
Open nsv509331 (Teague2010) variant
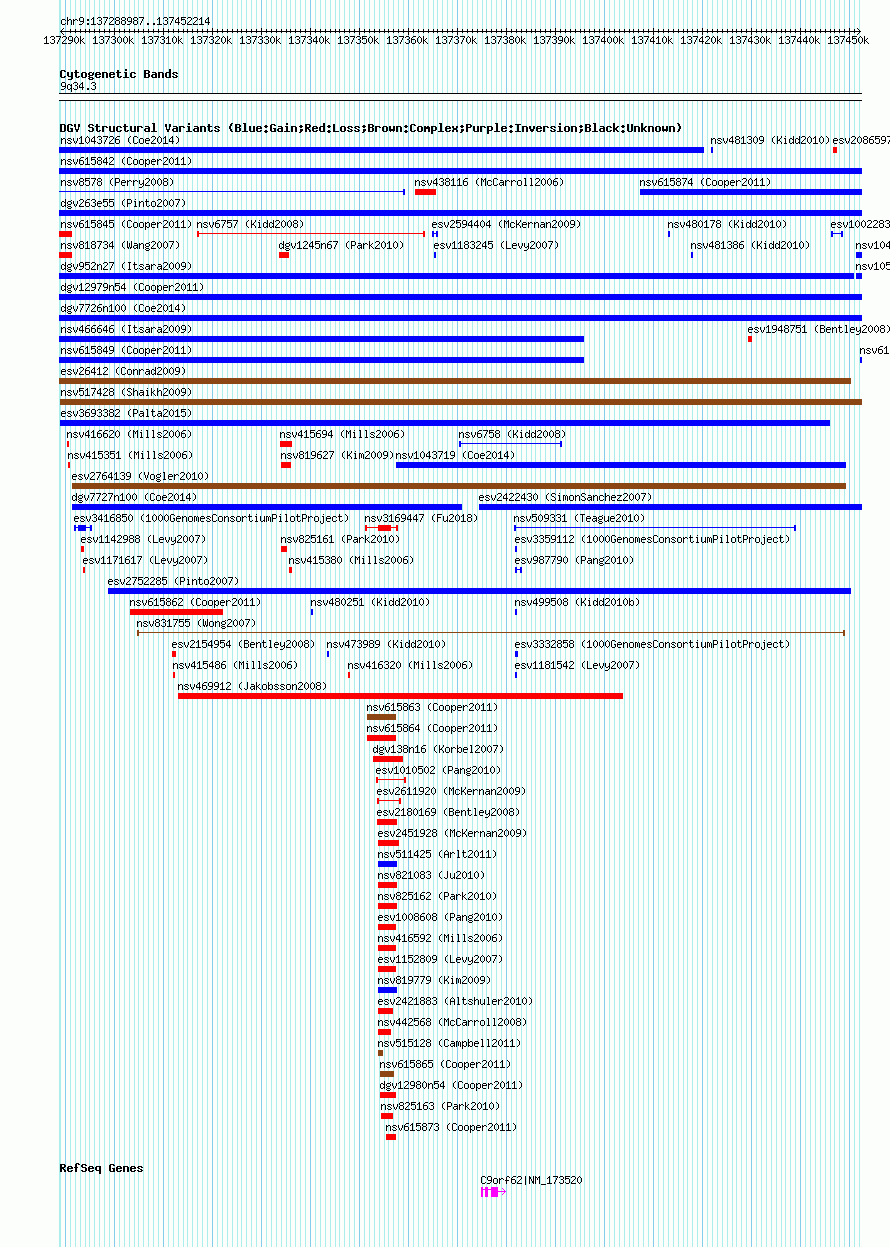579,518
